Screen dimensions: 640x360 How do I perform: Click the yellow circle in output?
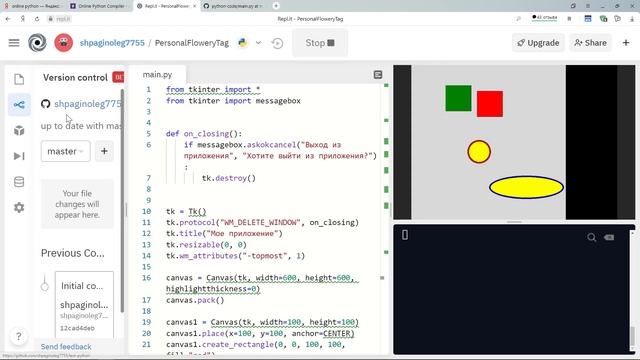[x=479, y=152]
